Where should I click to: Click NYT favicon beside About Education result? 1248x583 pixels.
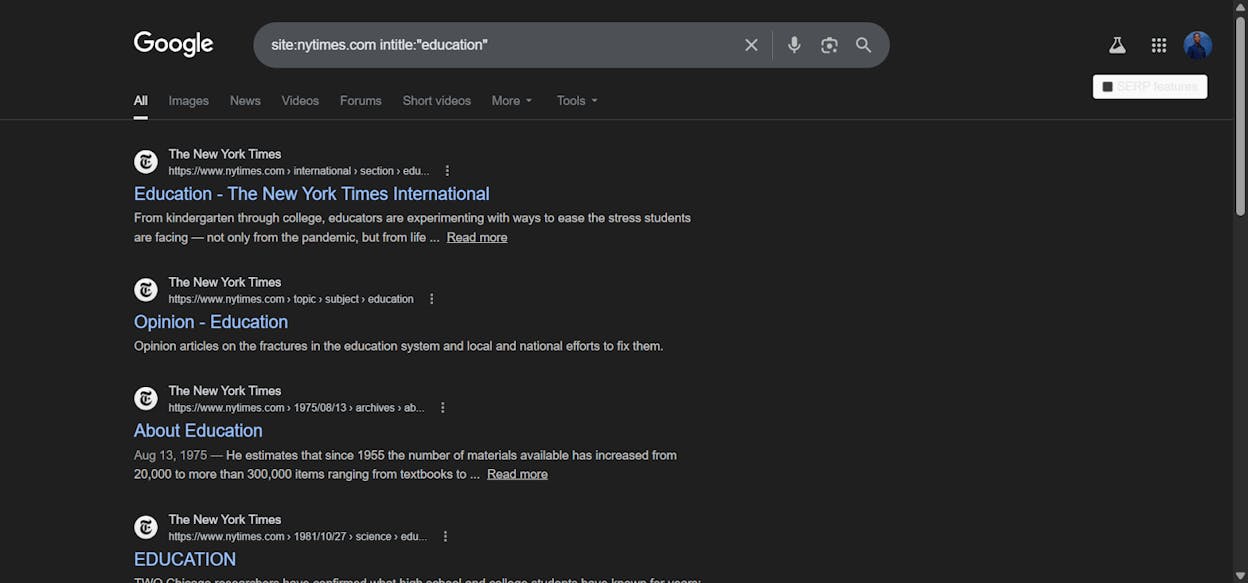tap(146, 399)
